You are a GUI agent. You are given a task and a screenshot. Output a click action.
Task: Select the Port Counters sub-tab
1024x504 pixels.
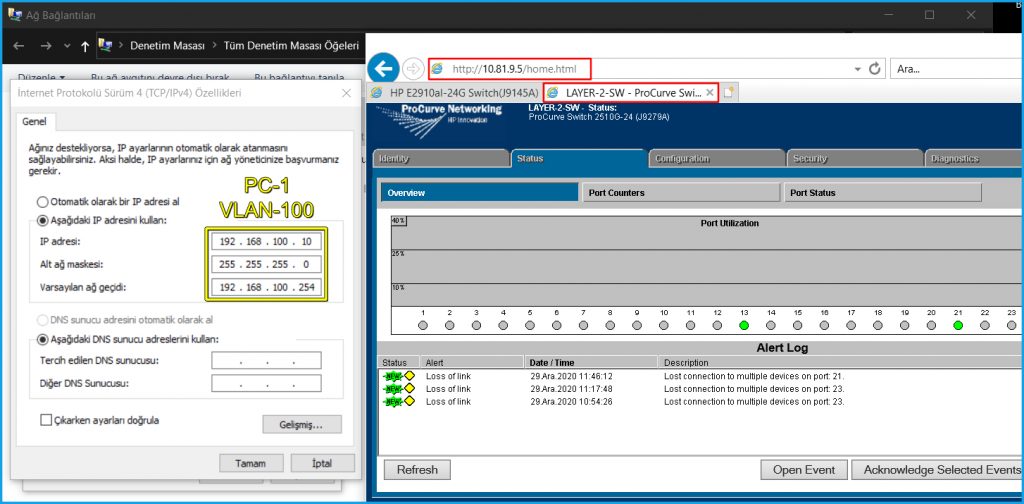coord(680,193)
